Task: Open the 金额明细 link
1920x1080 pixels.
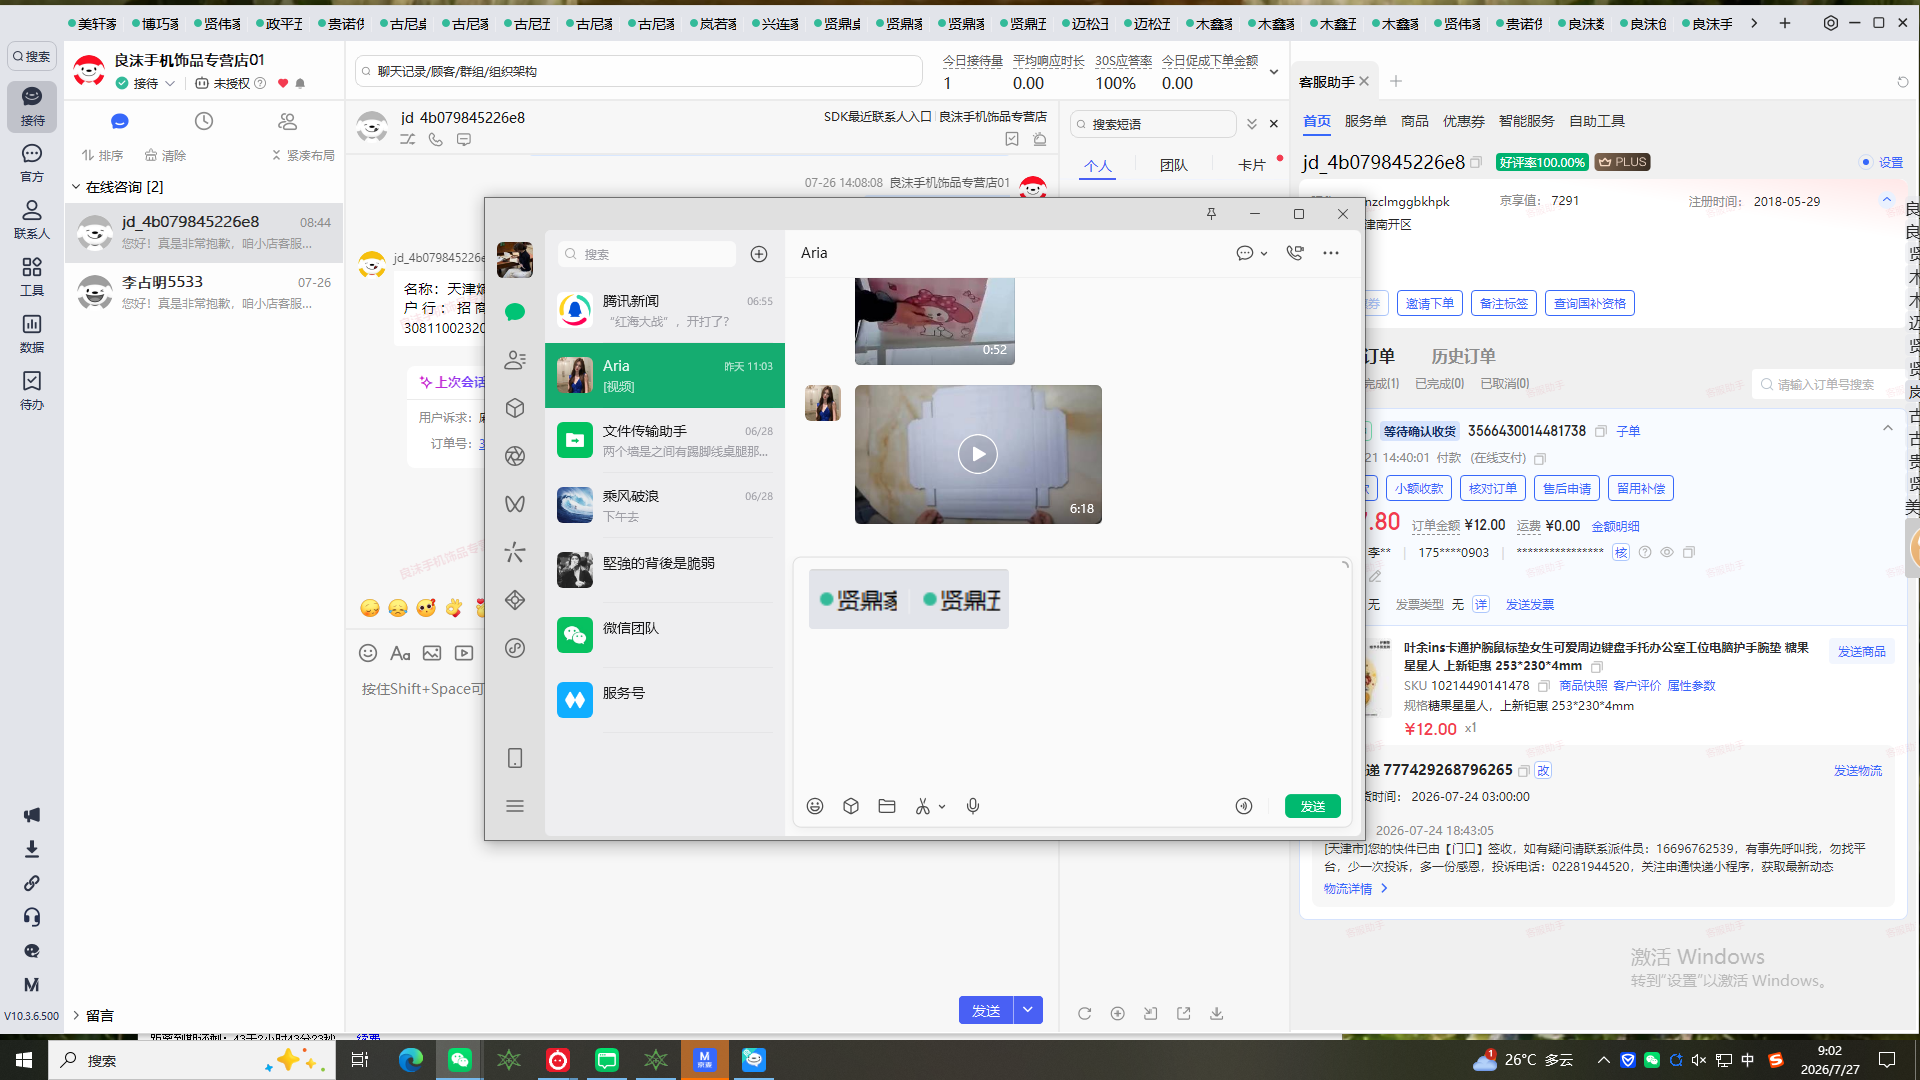Action: click(1616, 526)
